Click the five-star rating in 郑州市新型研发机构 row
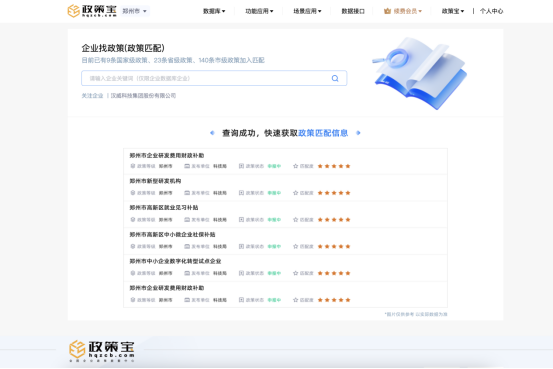The width and height of the screenshot is (553, 369). point(334,193)
